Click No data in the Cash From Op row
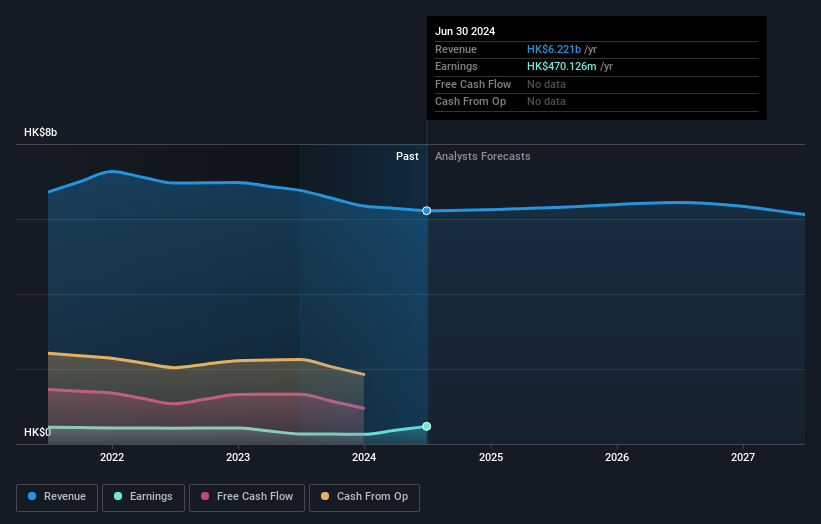 pos(546,102)
